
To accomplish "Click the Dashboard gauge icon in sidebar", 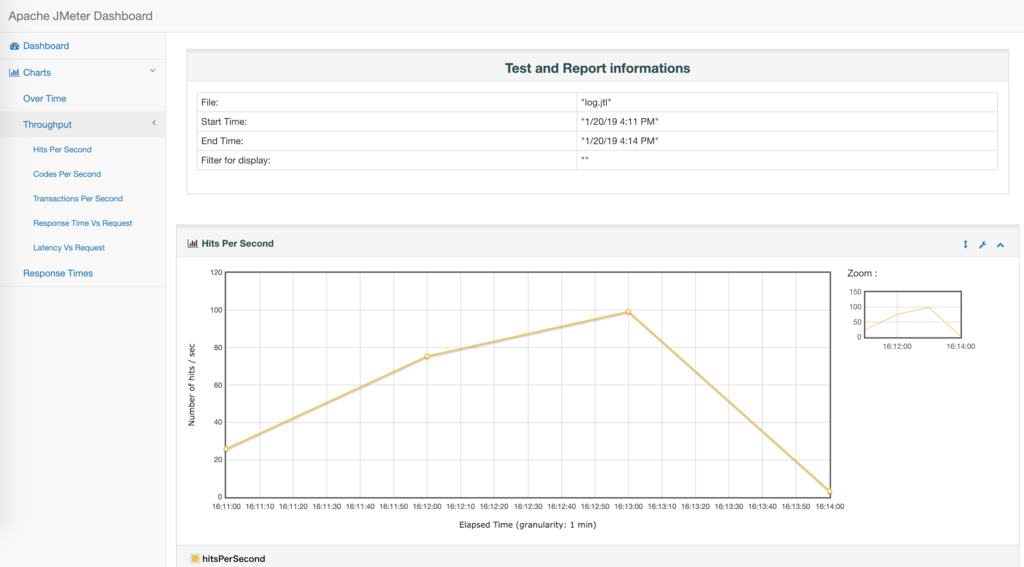I will point(14,46).
